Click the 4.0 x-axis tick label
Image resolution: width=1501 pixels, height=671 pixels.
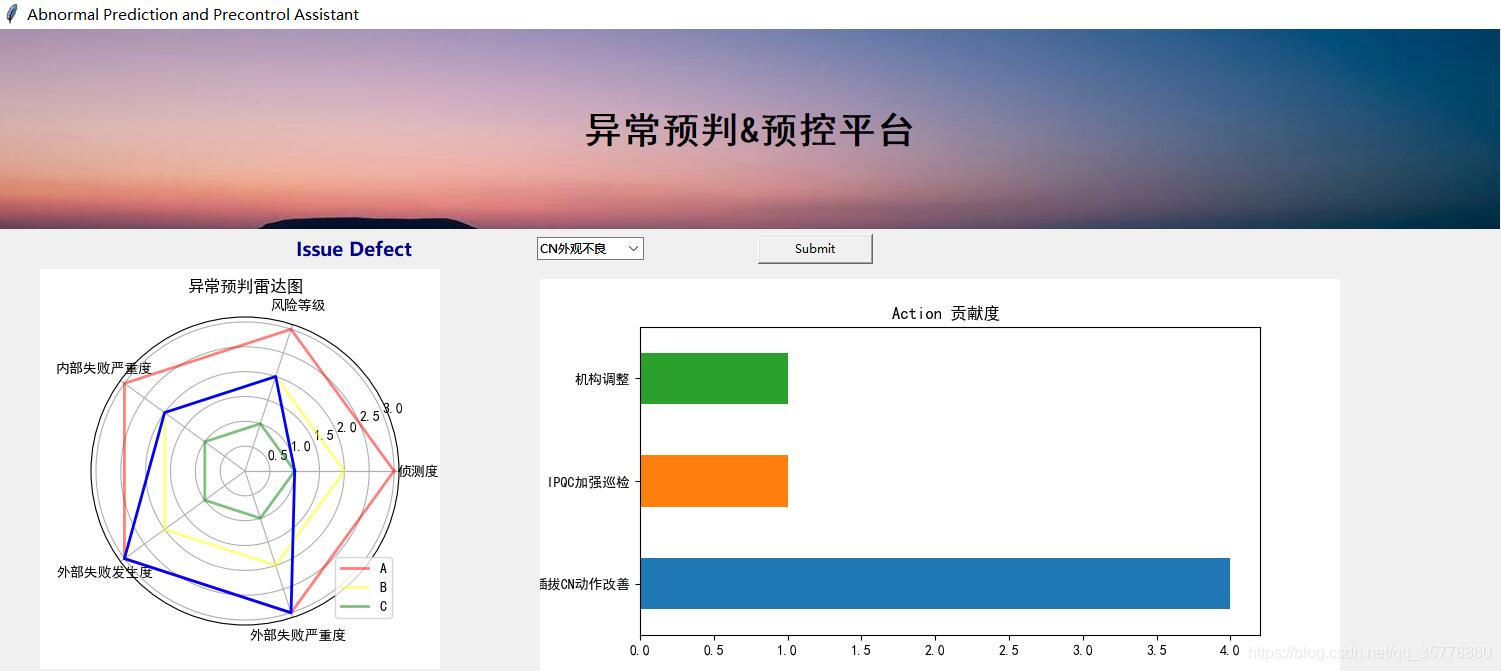(x=1230, y=651)
